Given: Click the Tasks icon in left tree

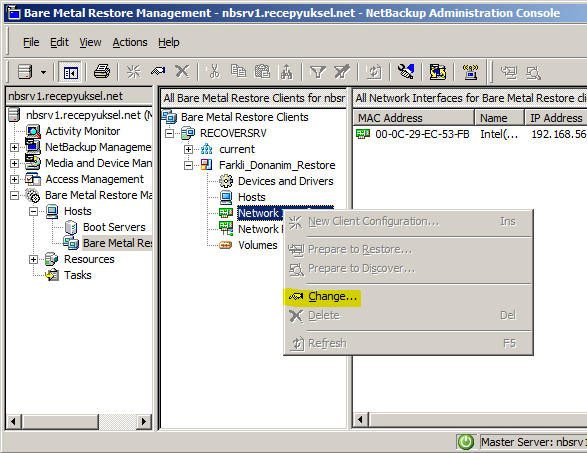Looking at the screenshot, I should click(x=52, y=275).
